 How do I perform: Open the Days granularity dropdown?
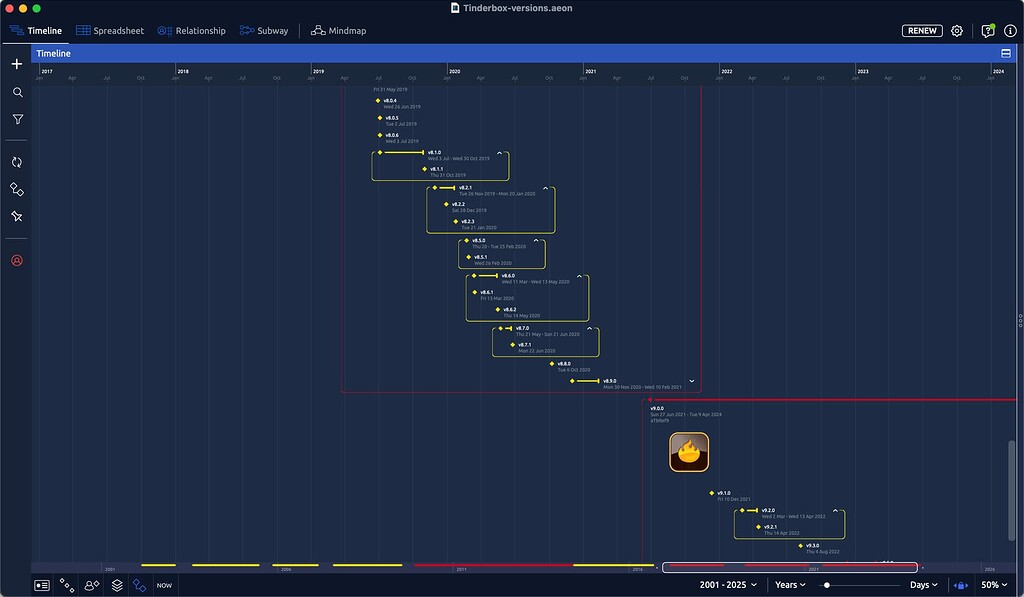coord(920,584)
